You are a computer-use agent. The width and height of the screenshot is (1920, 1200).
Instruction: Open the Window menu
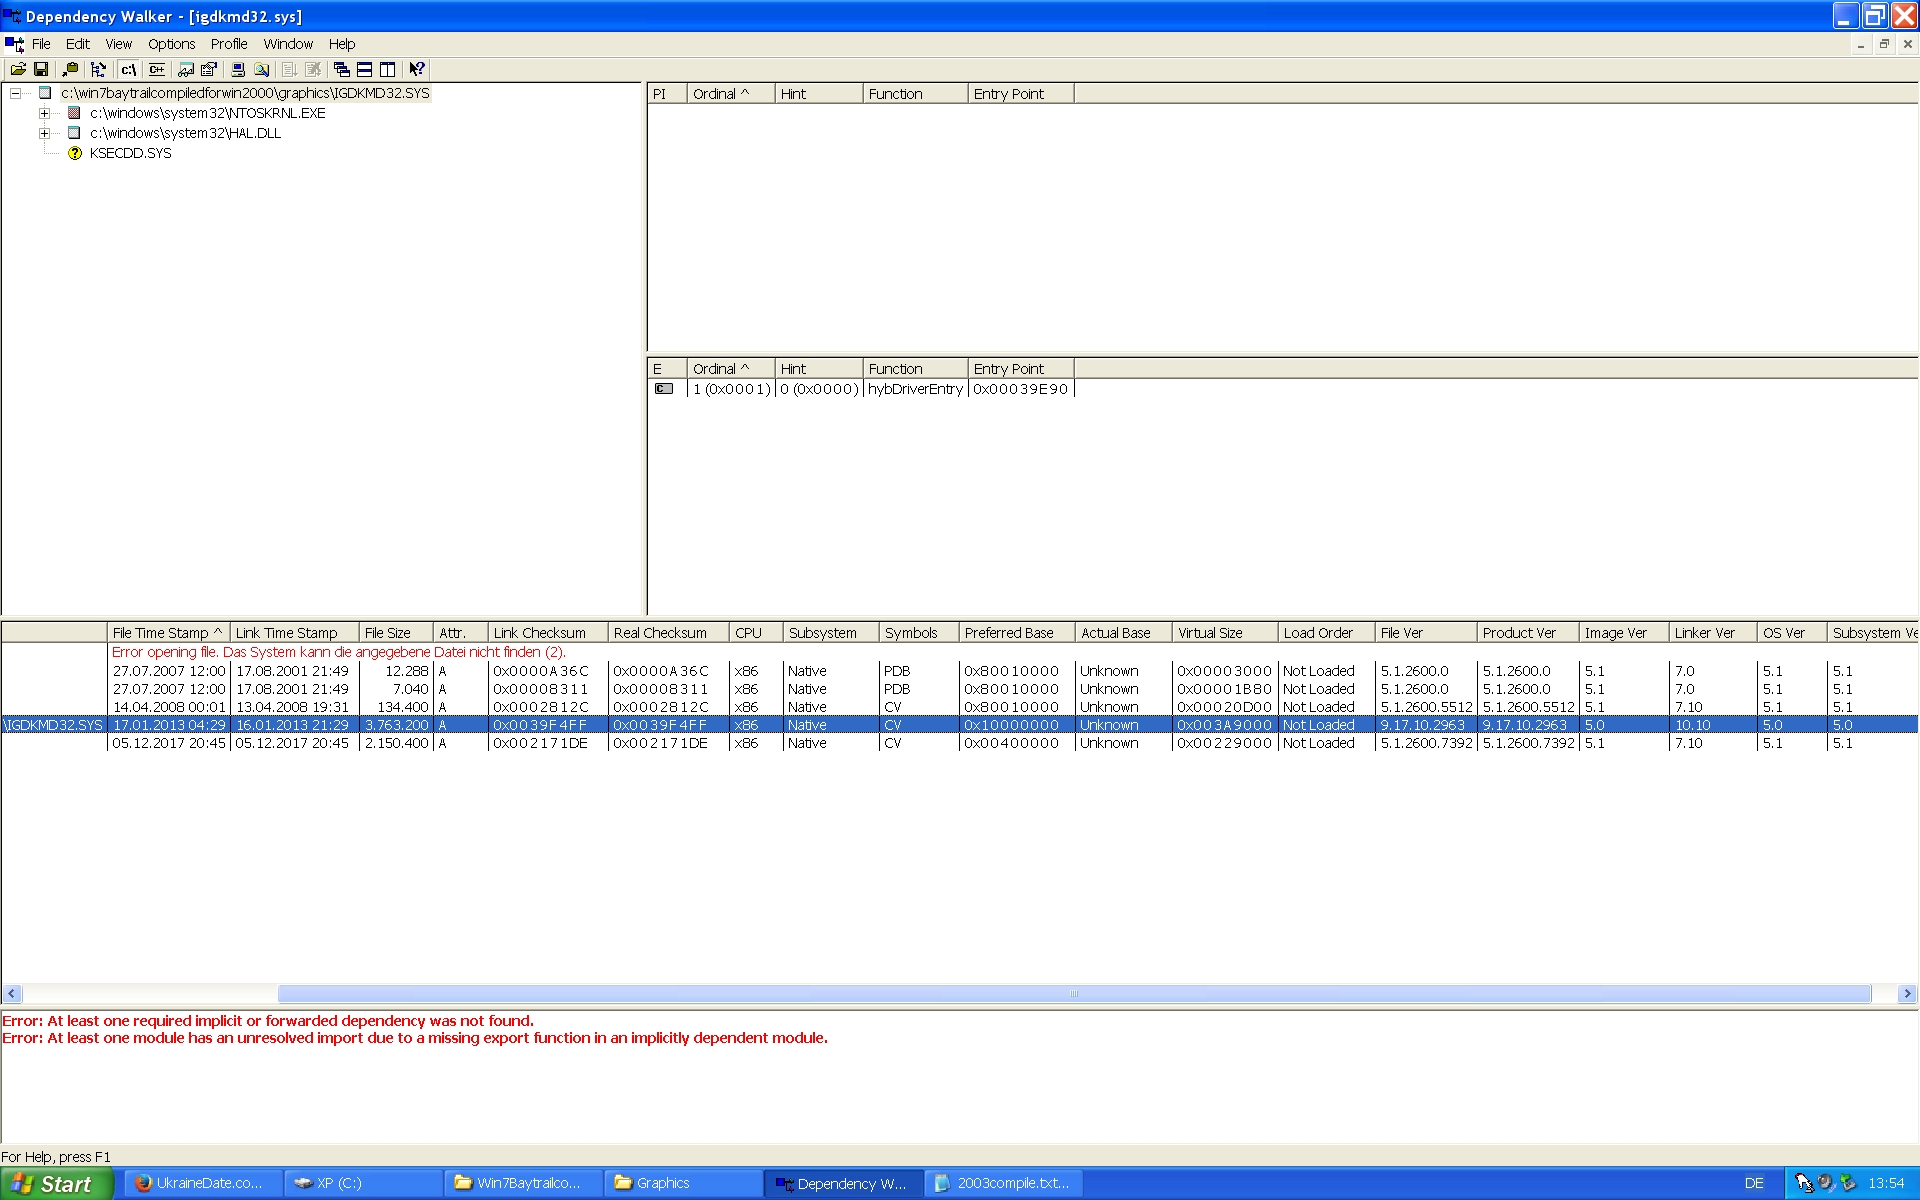click(x=288, y=44)
